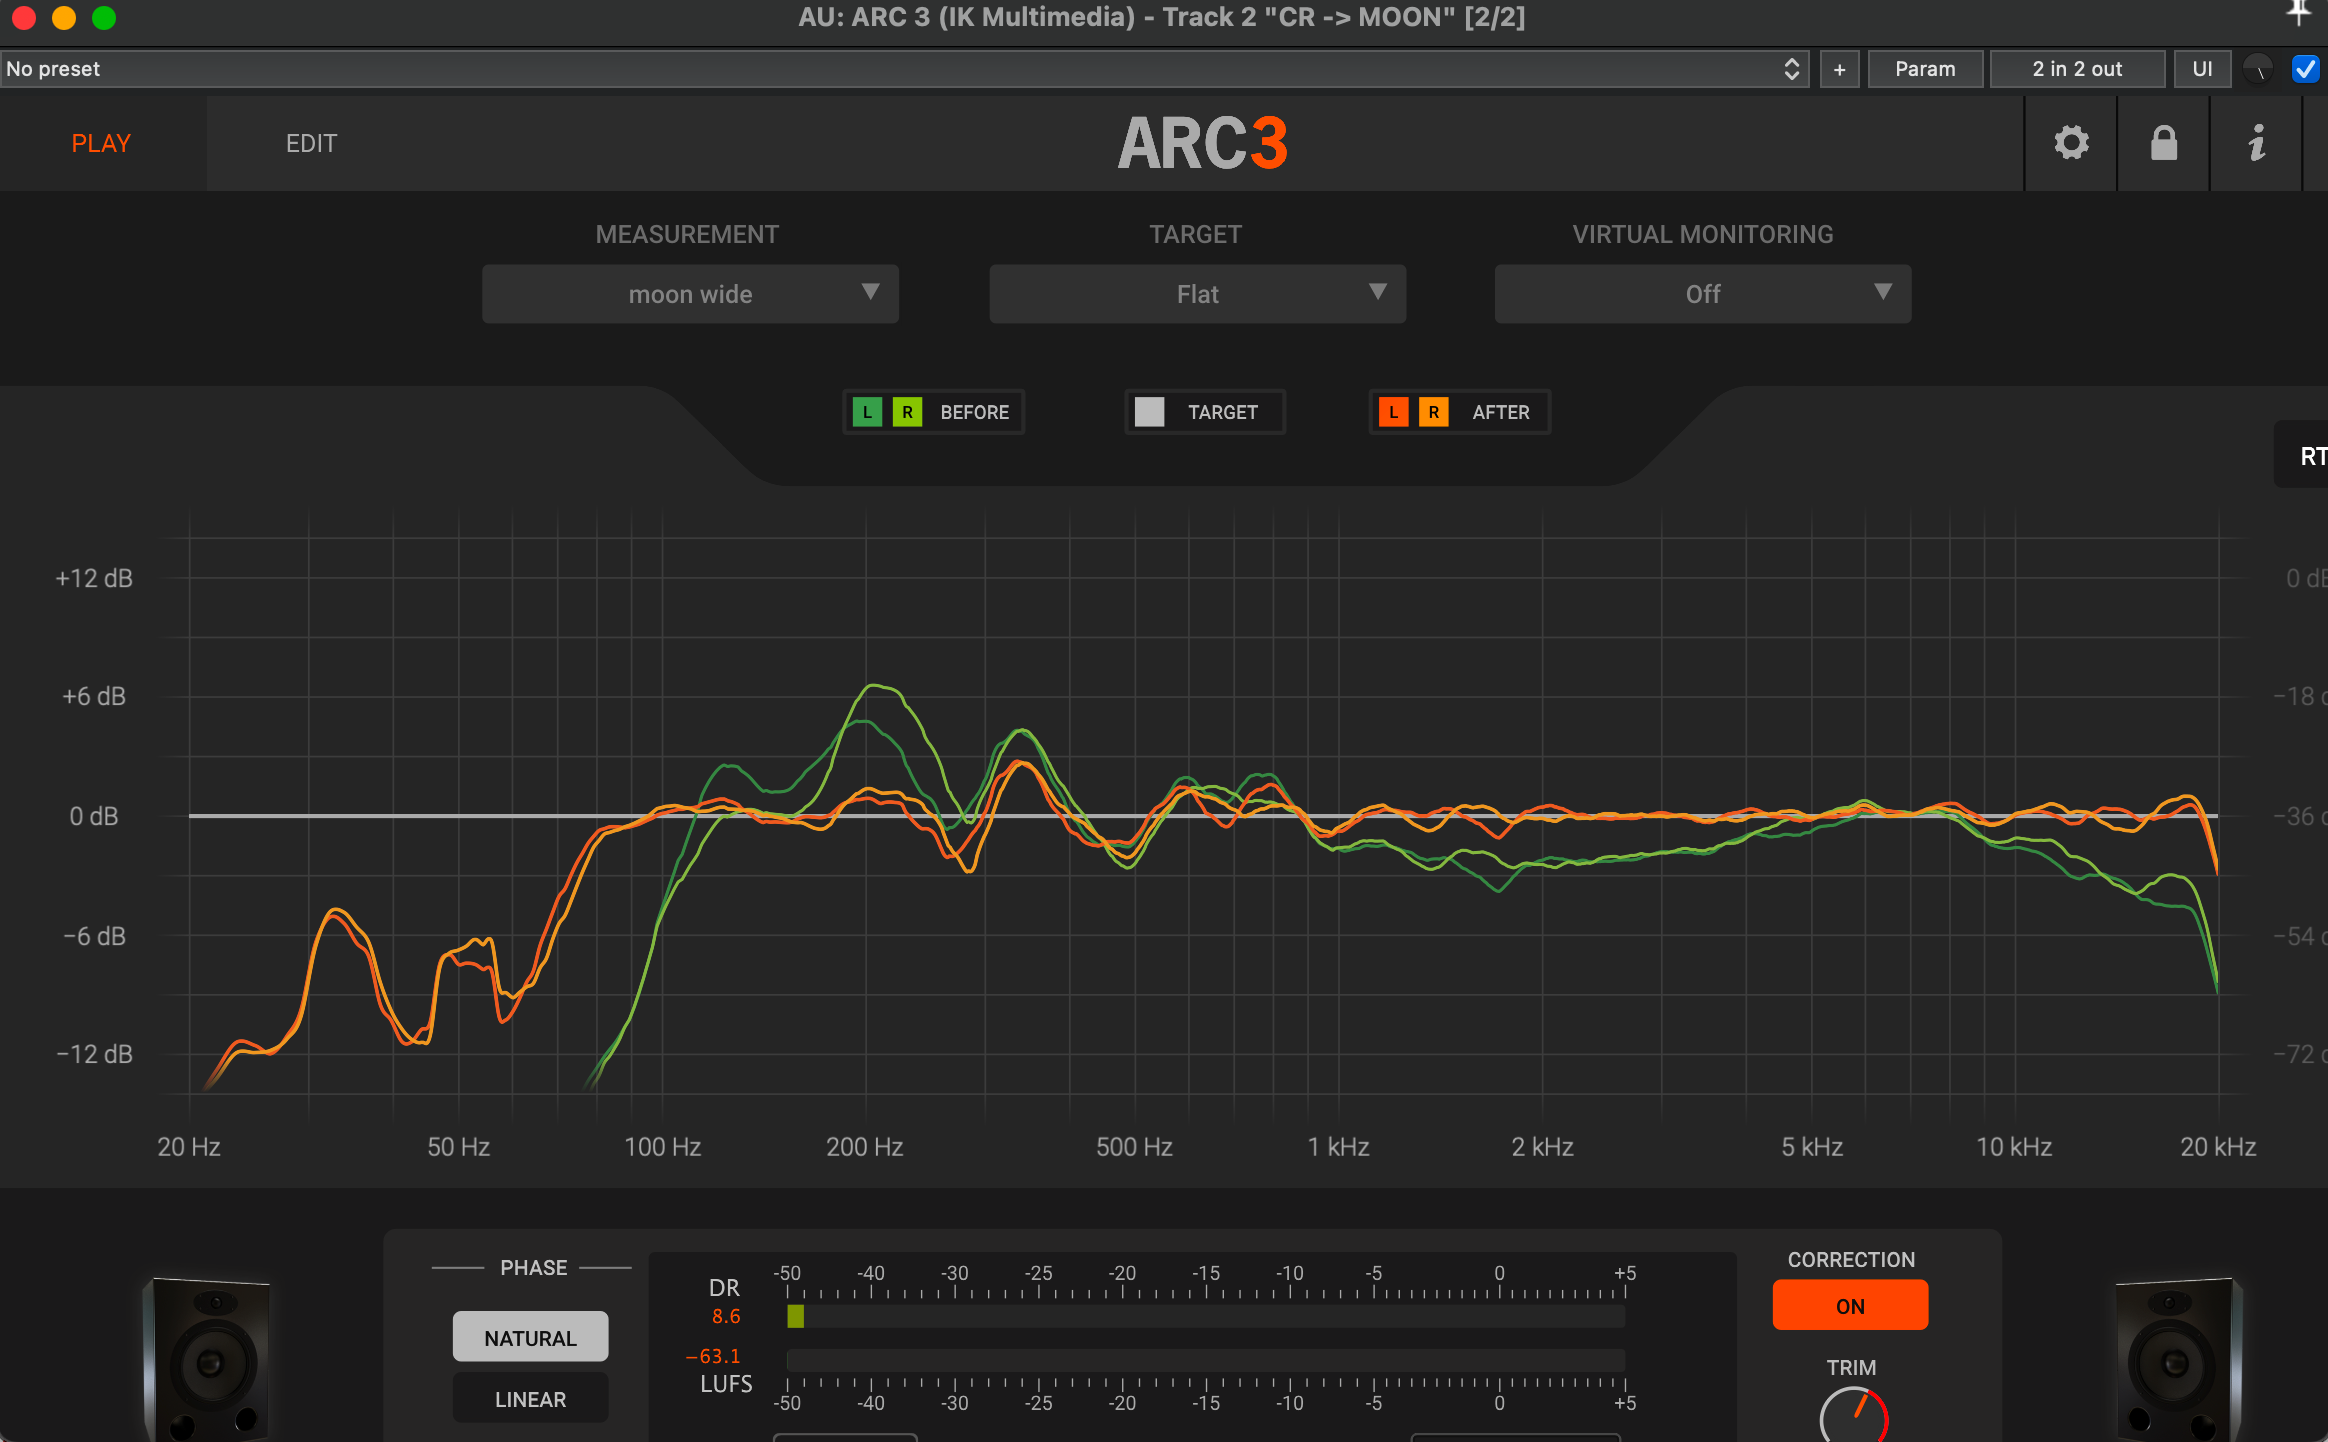Select NATURAL phase mode

point(530,1337)
